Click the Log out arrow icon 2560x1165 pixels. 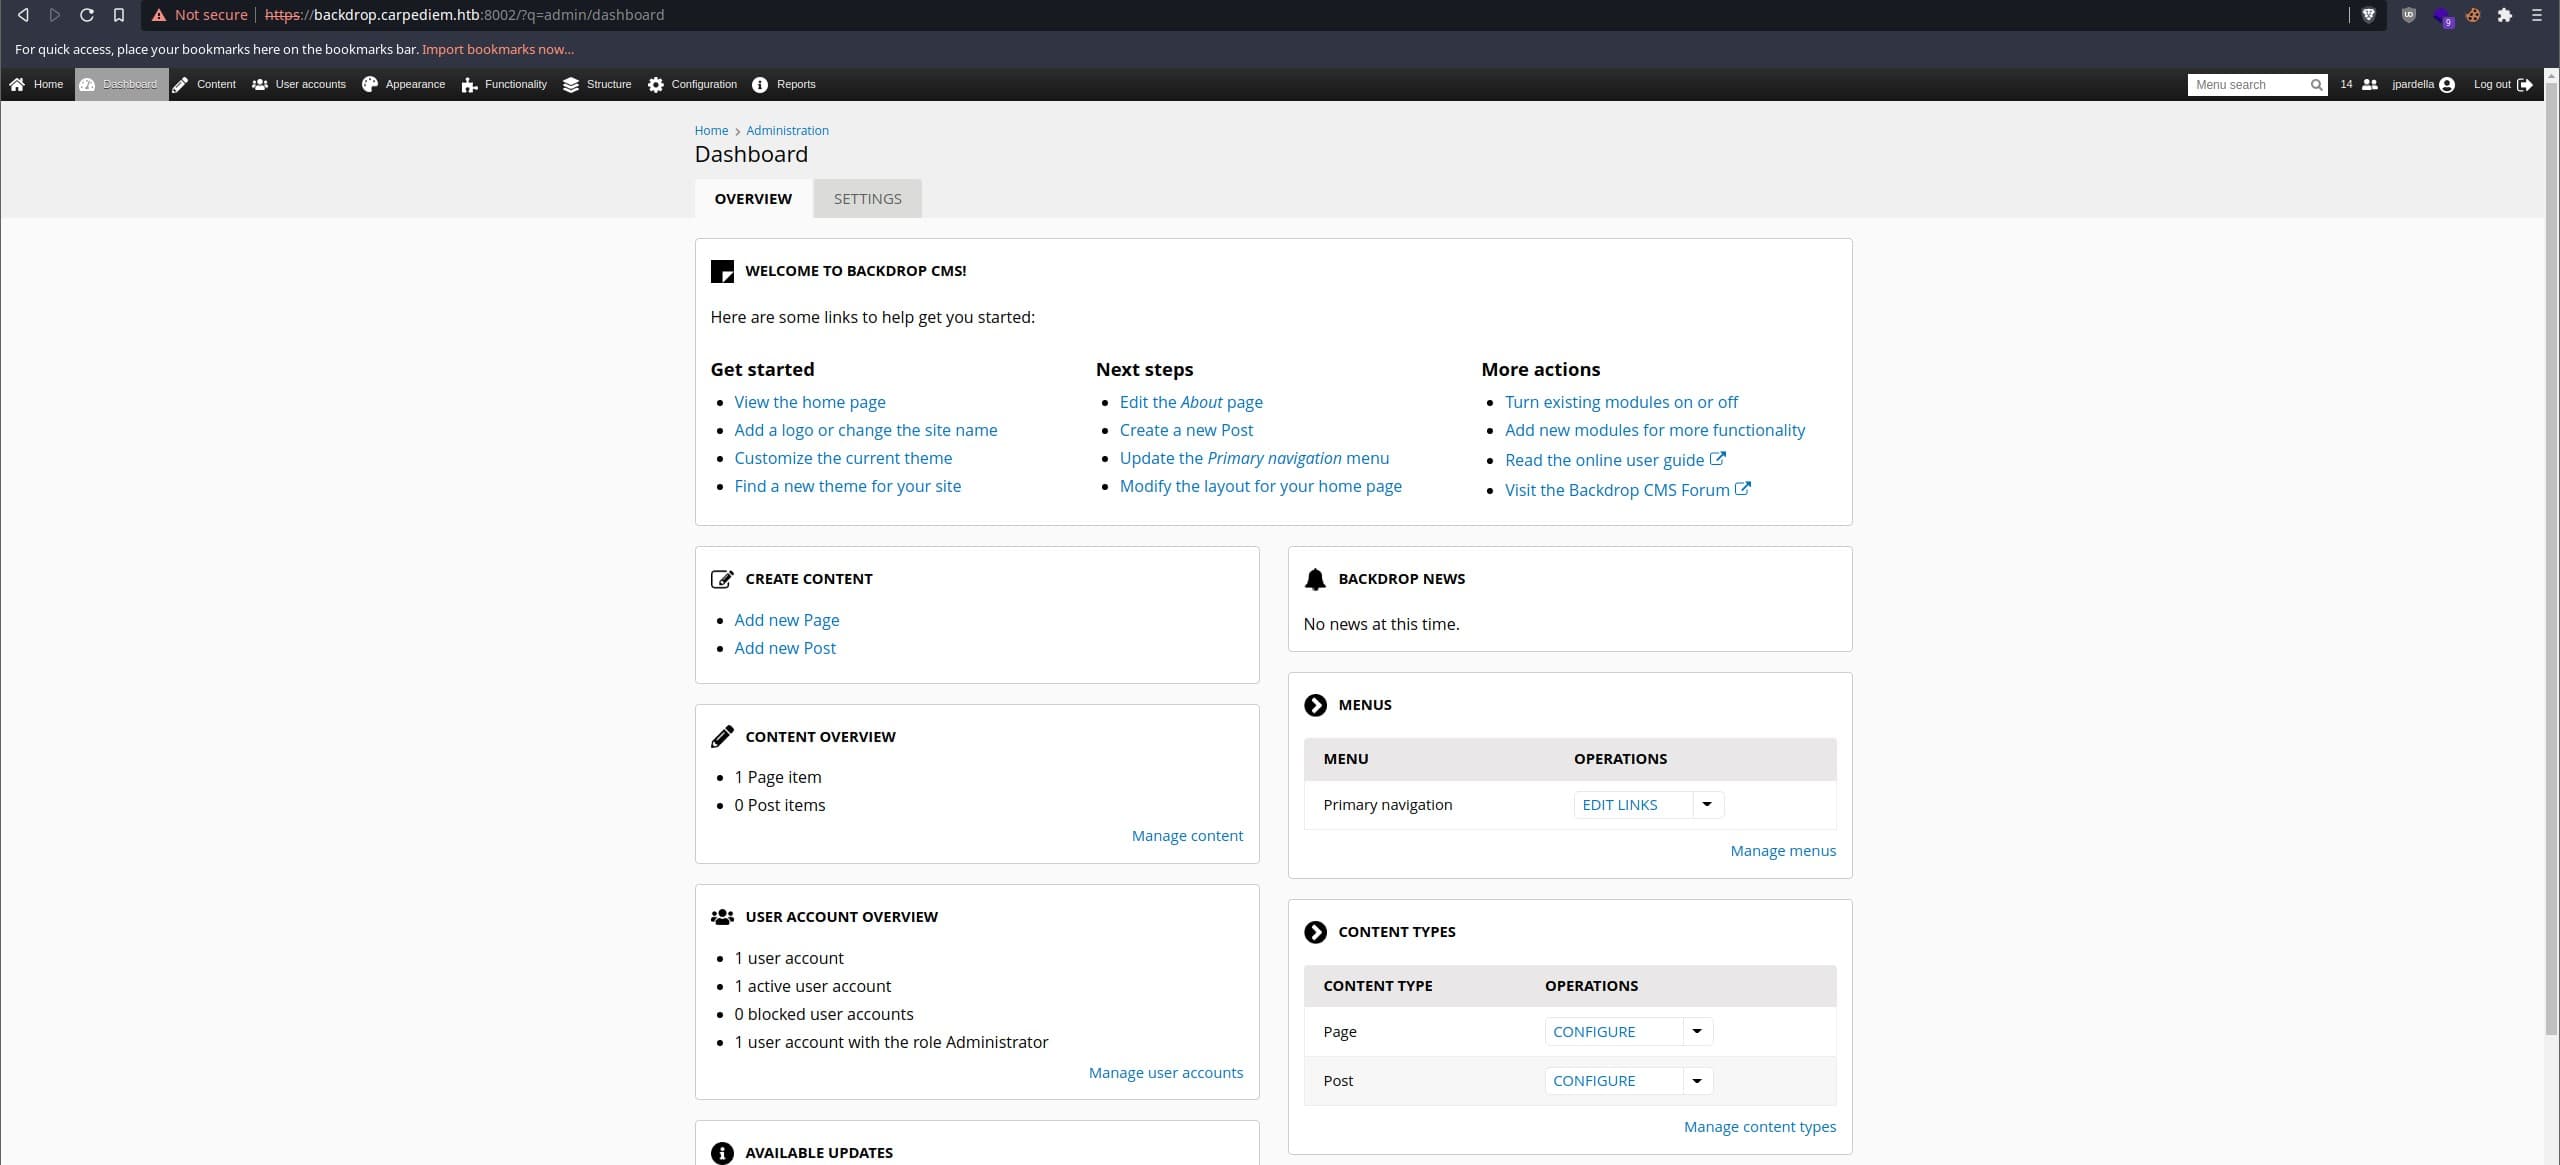coord(2525,85)
